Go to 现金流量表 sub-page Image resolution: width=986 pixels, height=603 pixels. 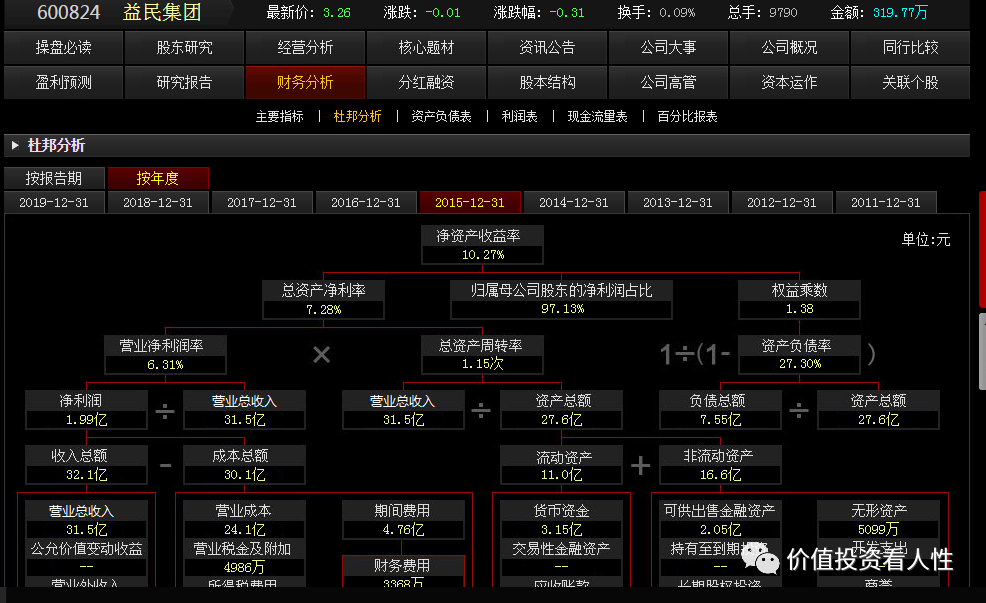(597, 116)
